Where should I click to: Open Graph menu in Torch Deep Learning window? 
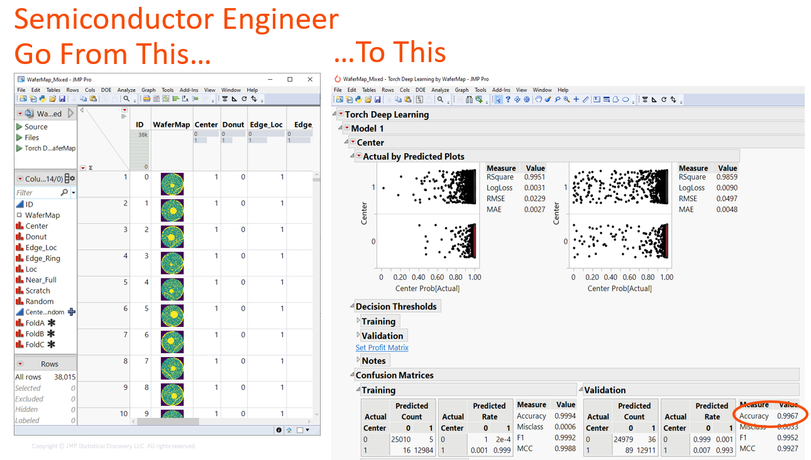[462, 90]
